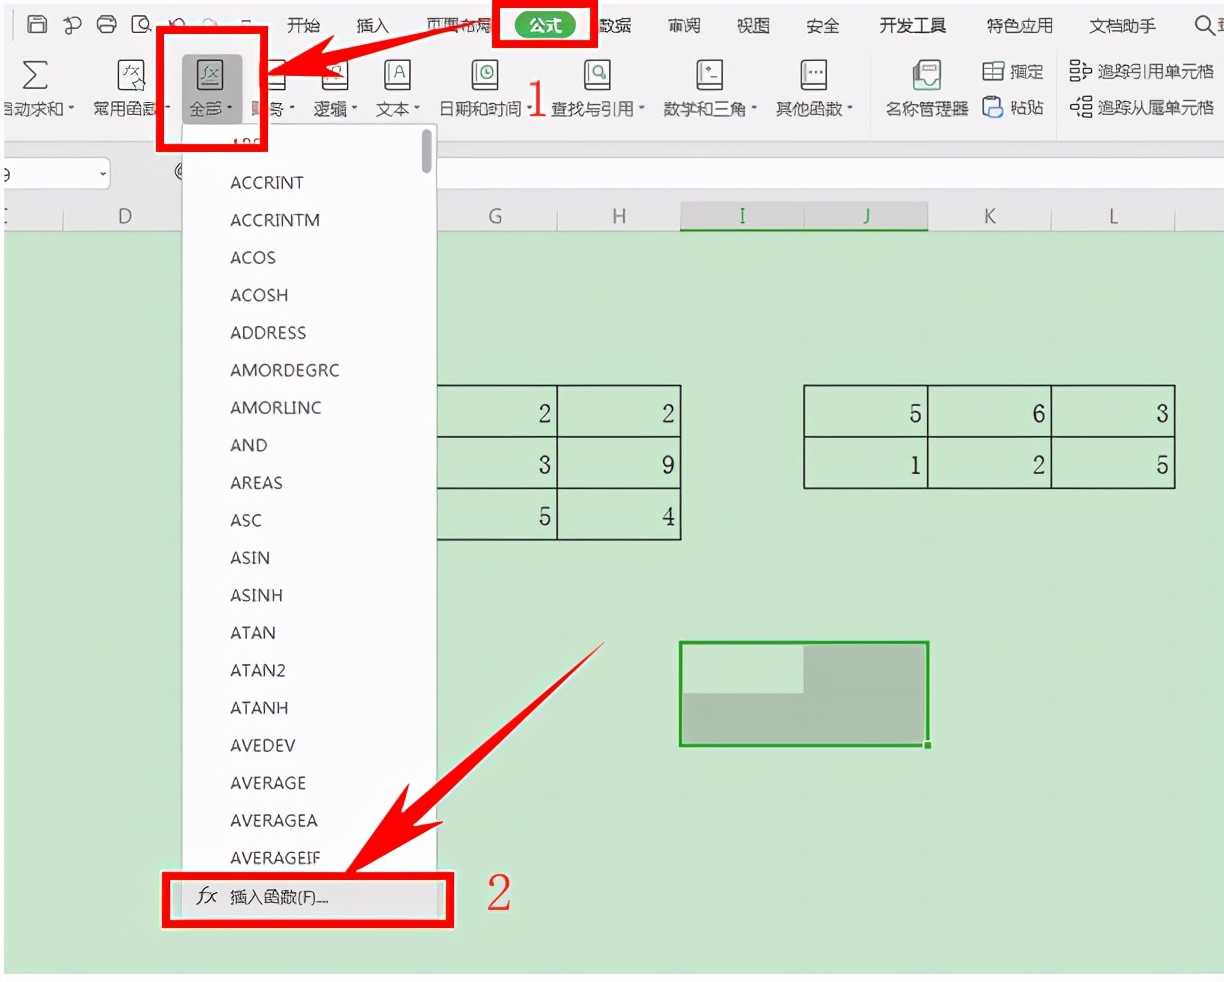This screenshot has width=1224, height=982.
Task: Click the 查找与引用 lookup functions icon
Action: pos(597,75)
